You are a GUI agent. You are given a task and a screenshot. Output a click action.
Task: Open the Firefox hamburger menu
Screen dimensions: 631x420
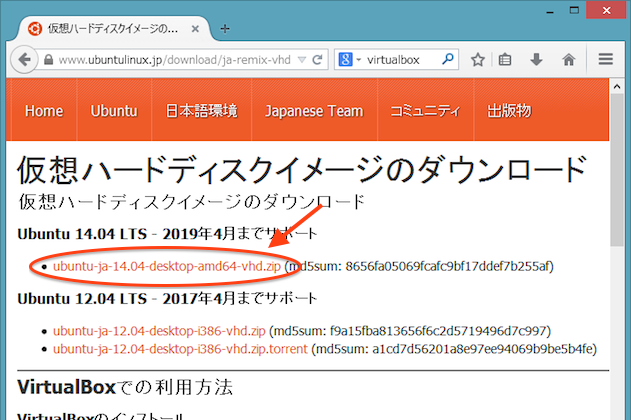coord(605,60)
